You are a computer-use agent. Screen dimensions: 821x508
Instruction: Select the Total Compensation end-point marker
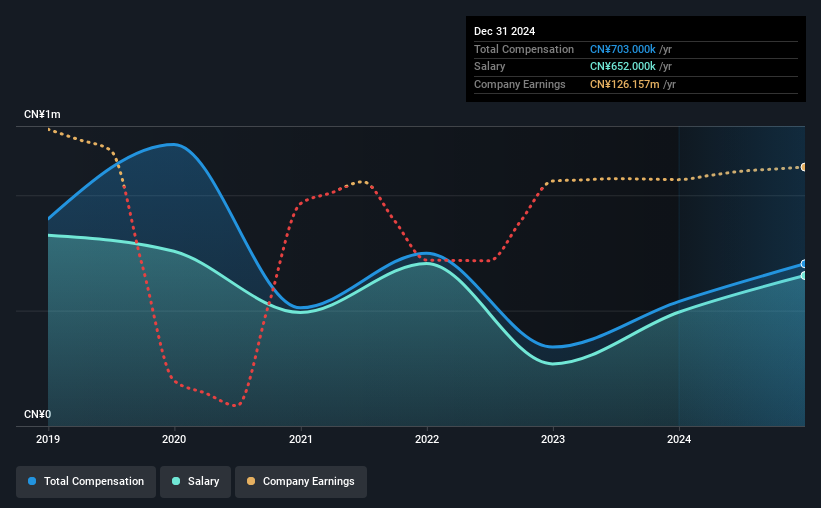(804, 264)
